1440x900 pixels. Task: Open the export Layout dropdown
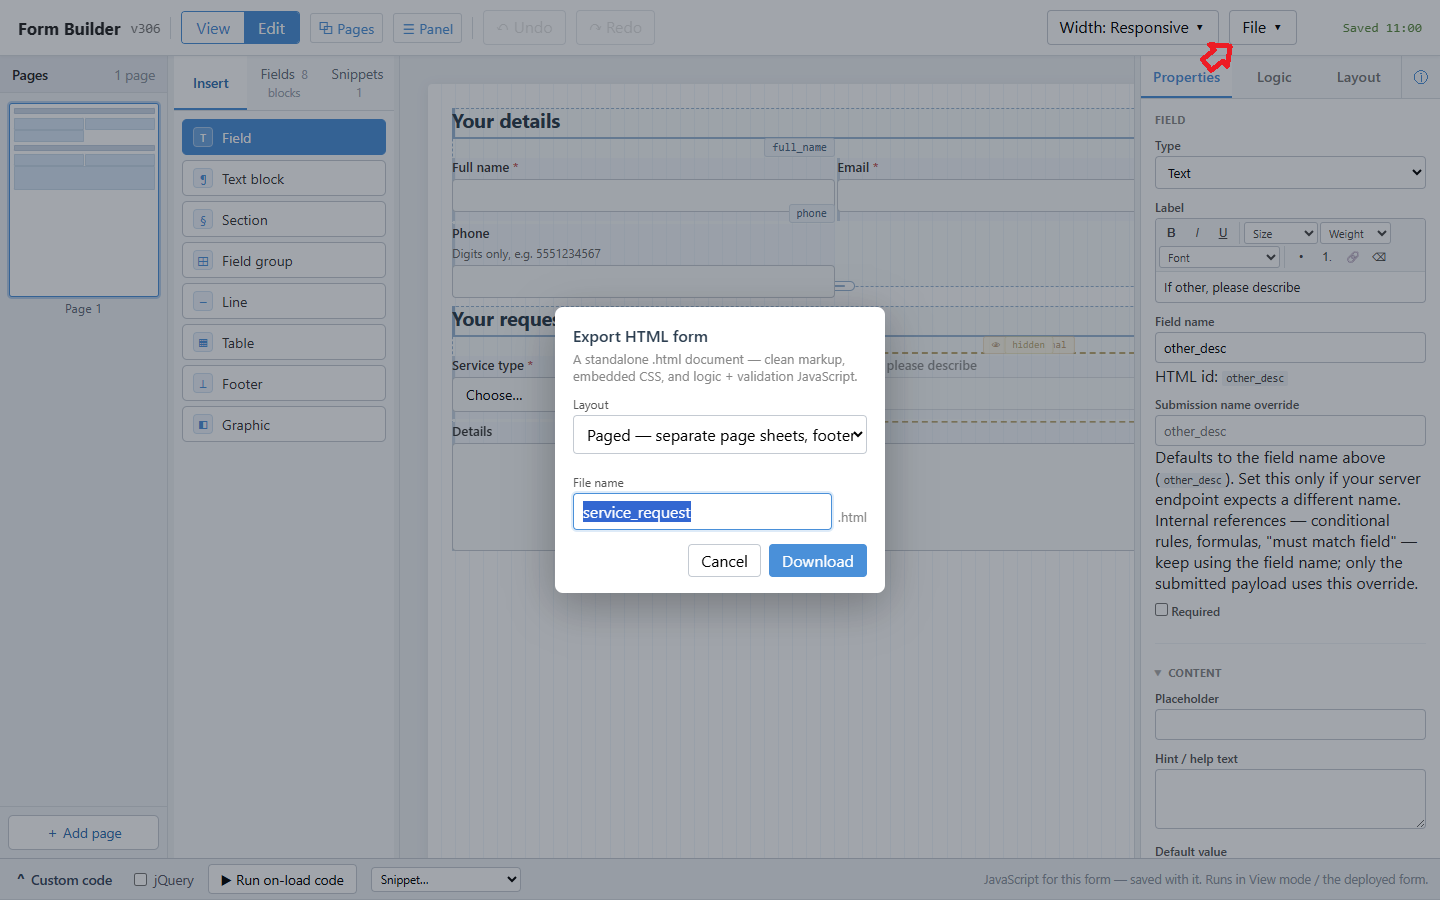click(720, 435)
